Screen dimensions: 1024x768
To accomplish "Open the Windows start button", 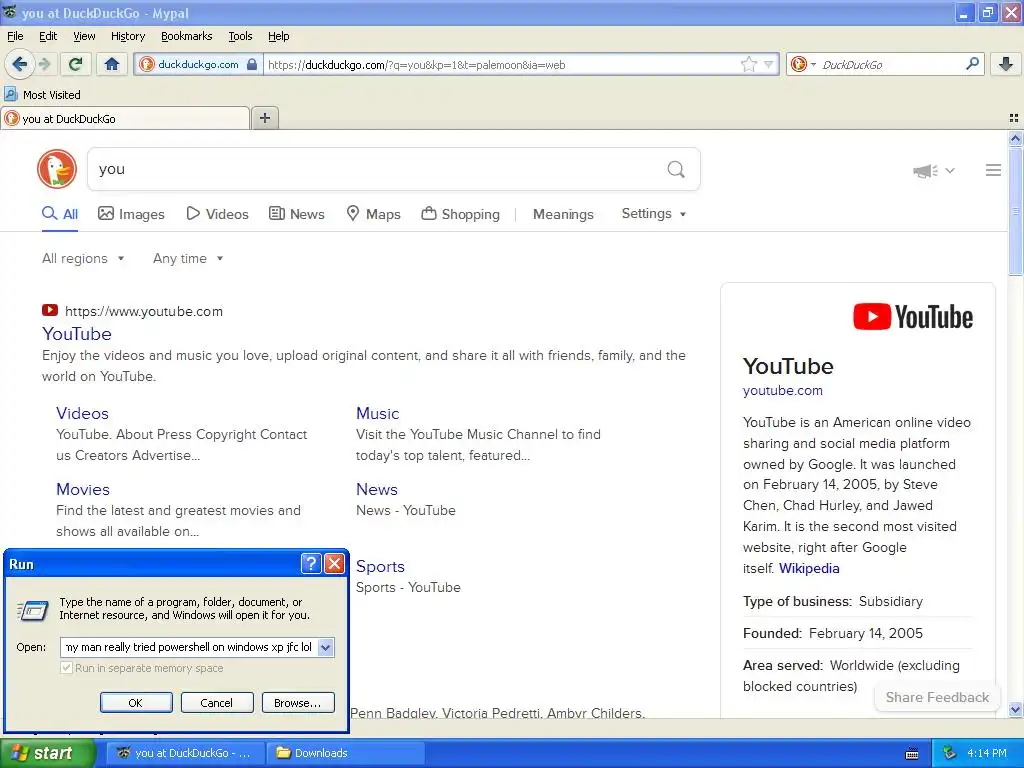I will tap(47, 753).
